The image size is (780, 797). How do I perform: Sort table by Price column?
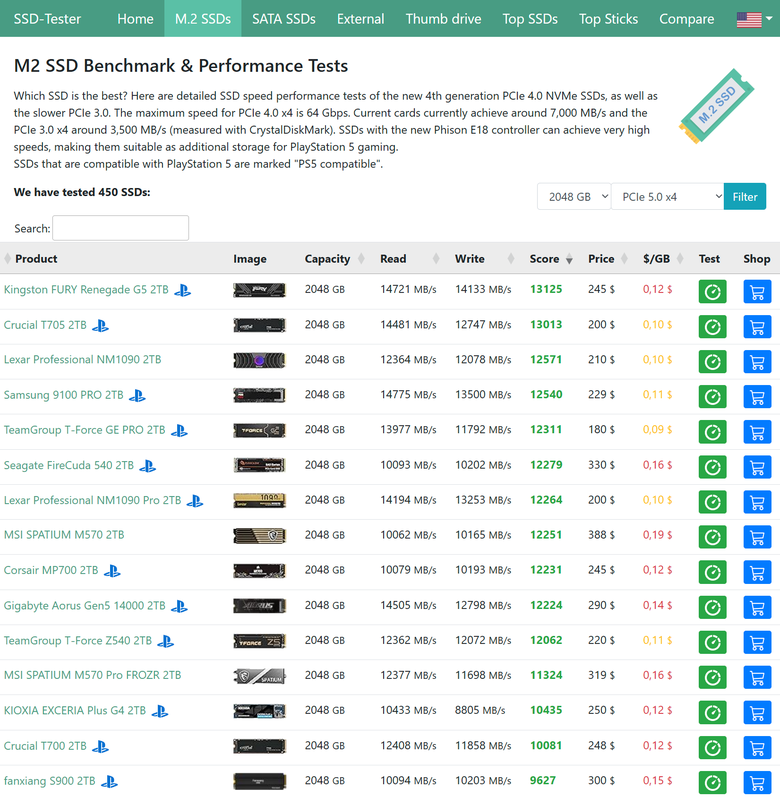[608, 259]
